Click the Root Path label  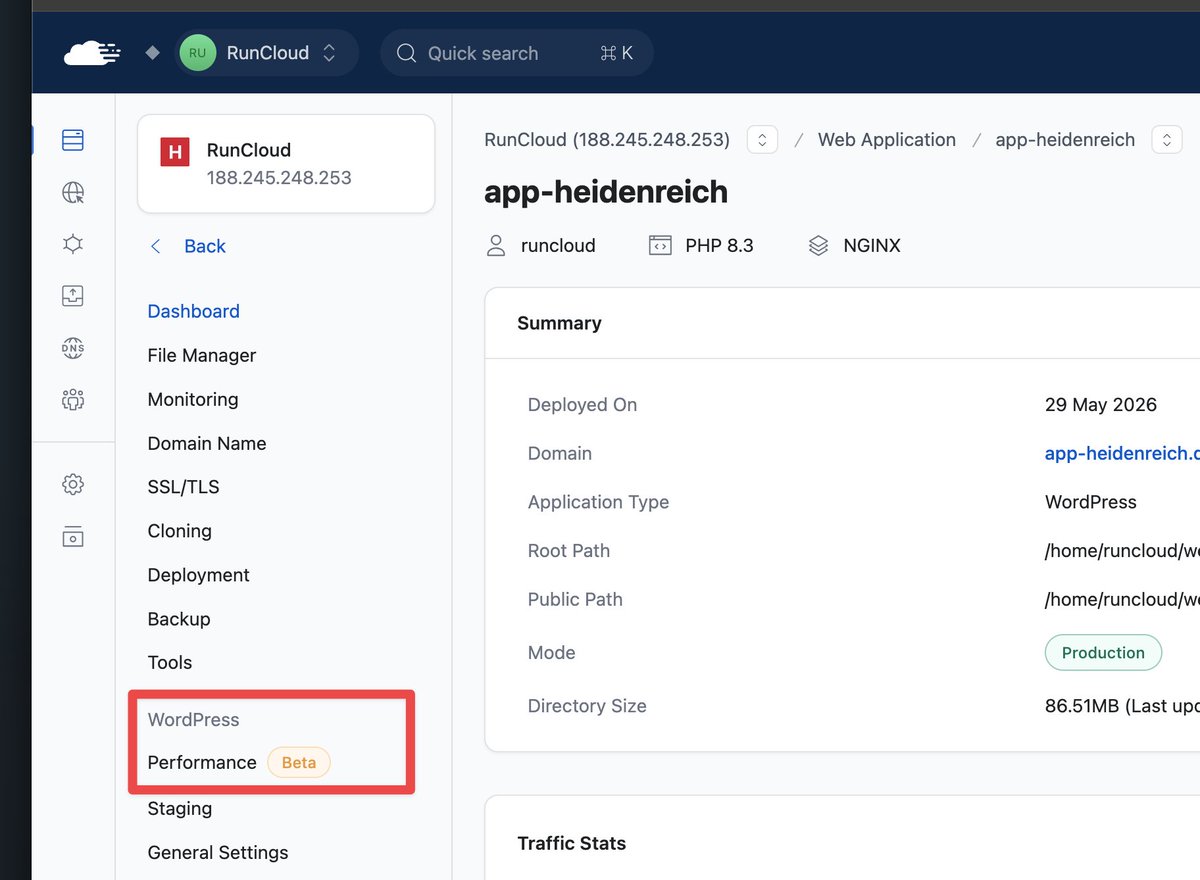point(568,551)
